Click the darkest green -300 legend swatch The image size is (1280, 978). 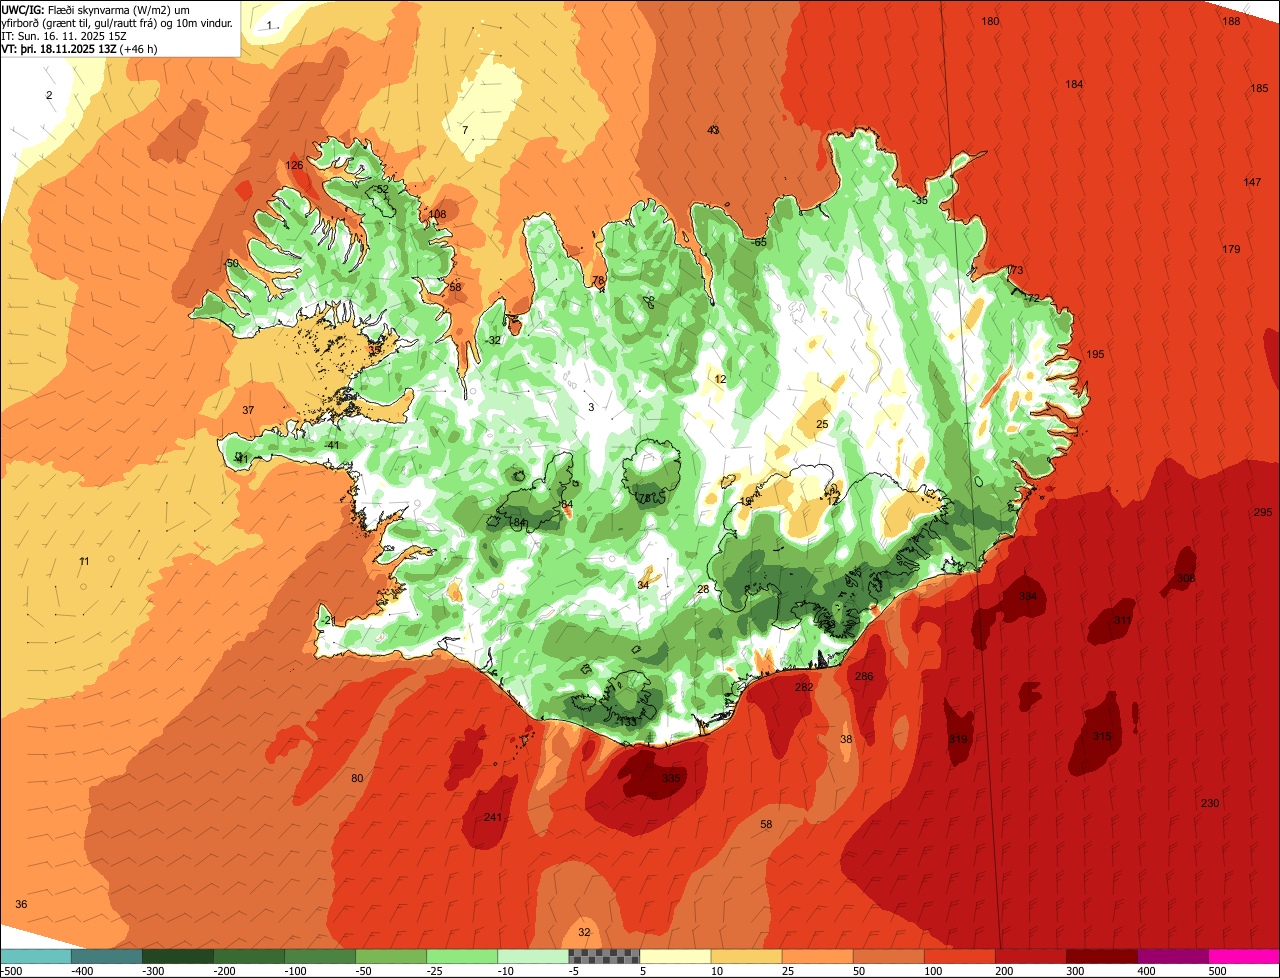178,956
